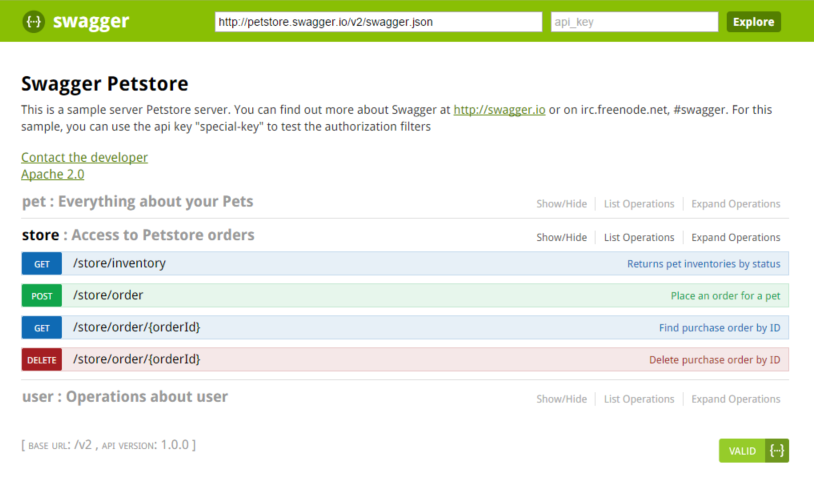Click 'Delete purchase order by ID' description
This screenshot has height=487, width=814.
(714, 360)
